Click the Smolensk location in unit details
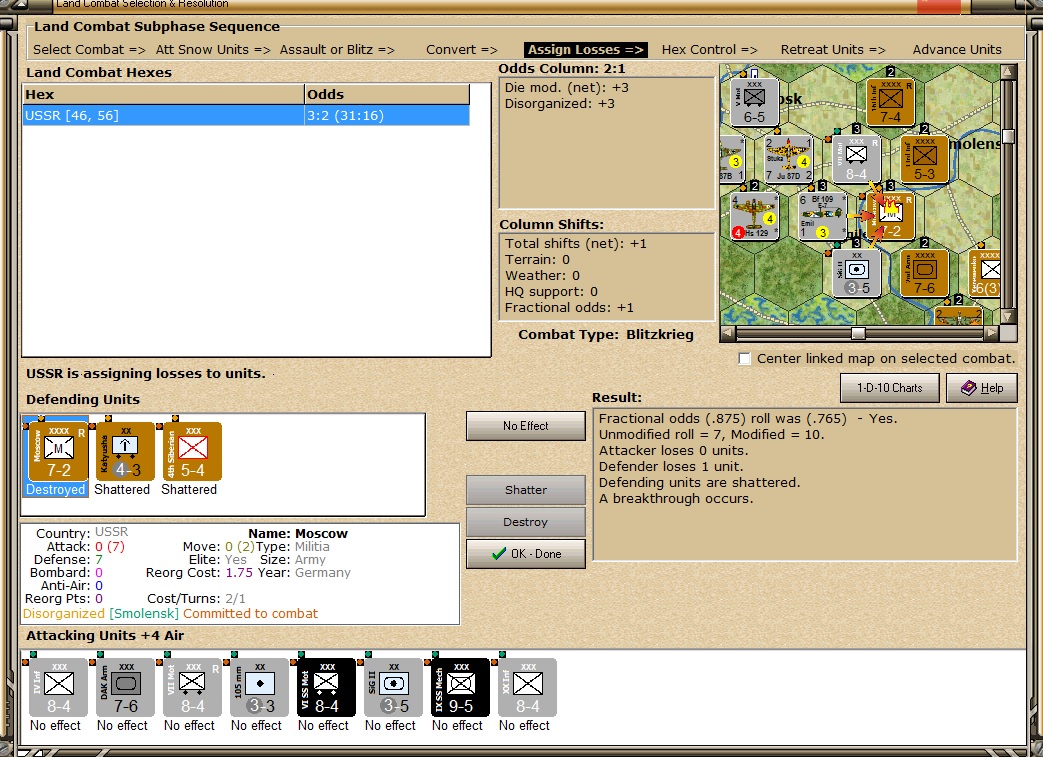This screenshot has height=757, width=1043. click(x=144, y=613)
